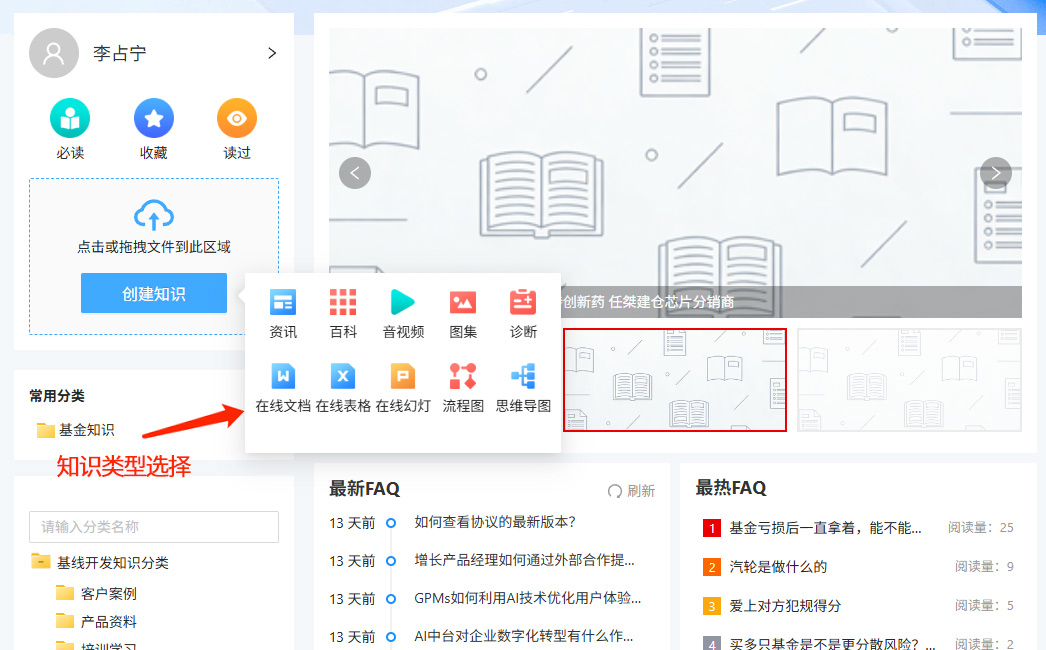Click the 创建知识 button
This screenshot has height=650, width=1046.
(154, 293)
